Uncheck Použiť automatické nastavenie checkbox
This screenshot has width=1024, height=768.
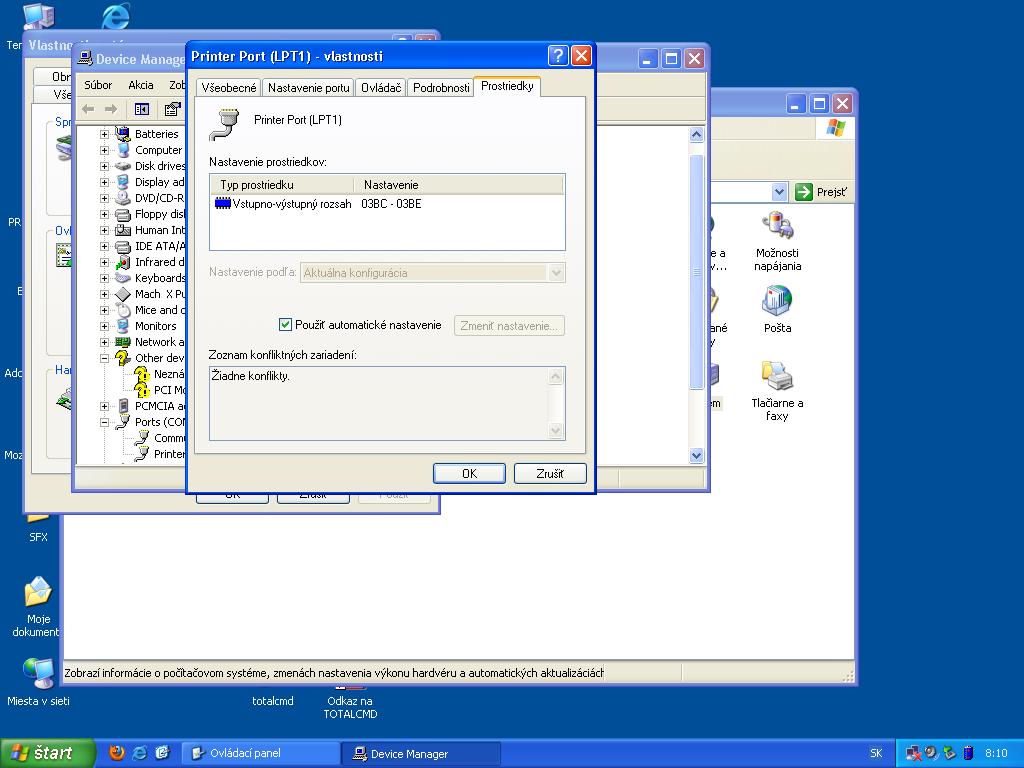285,325
